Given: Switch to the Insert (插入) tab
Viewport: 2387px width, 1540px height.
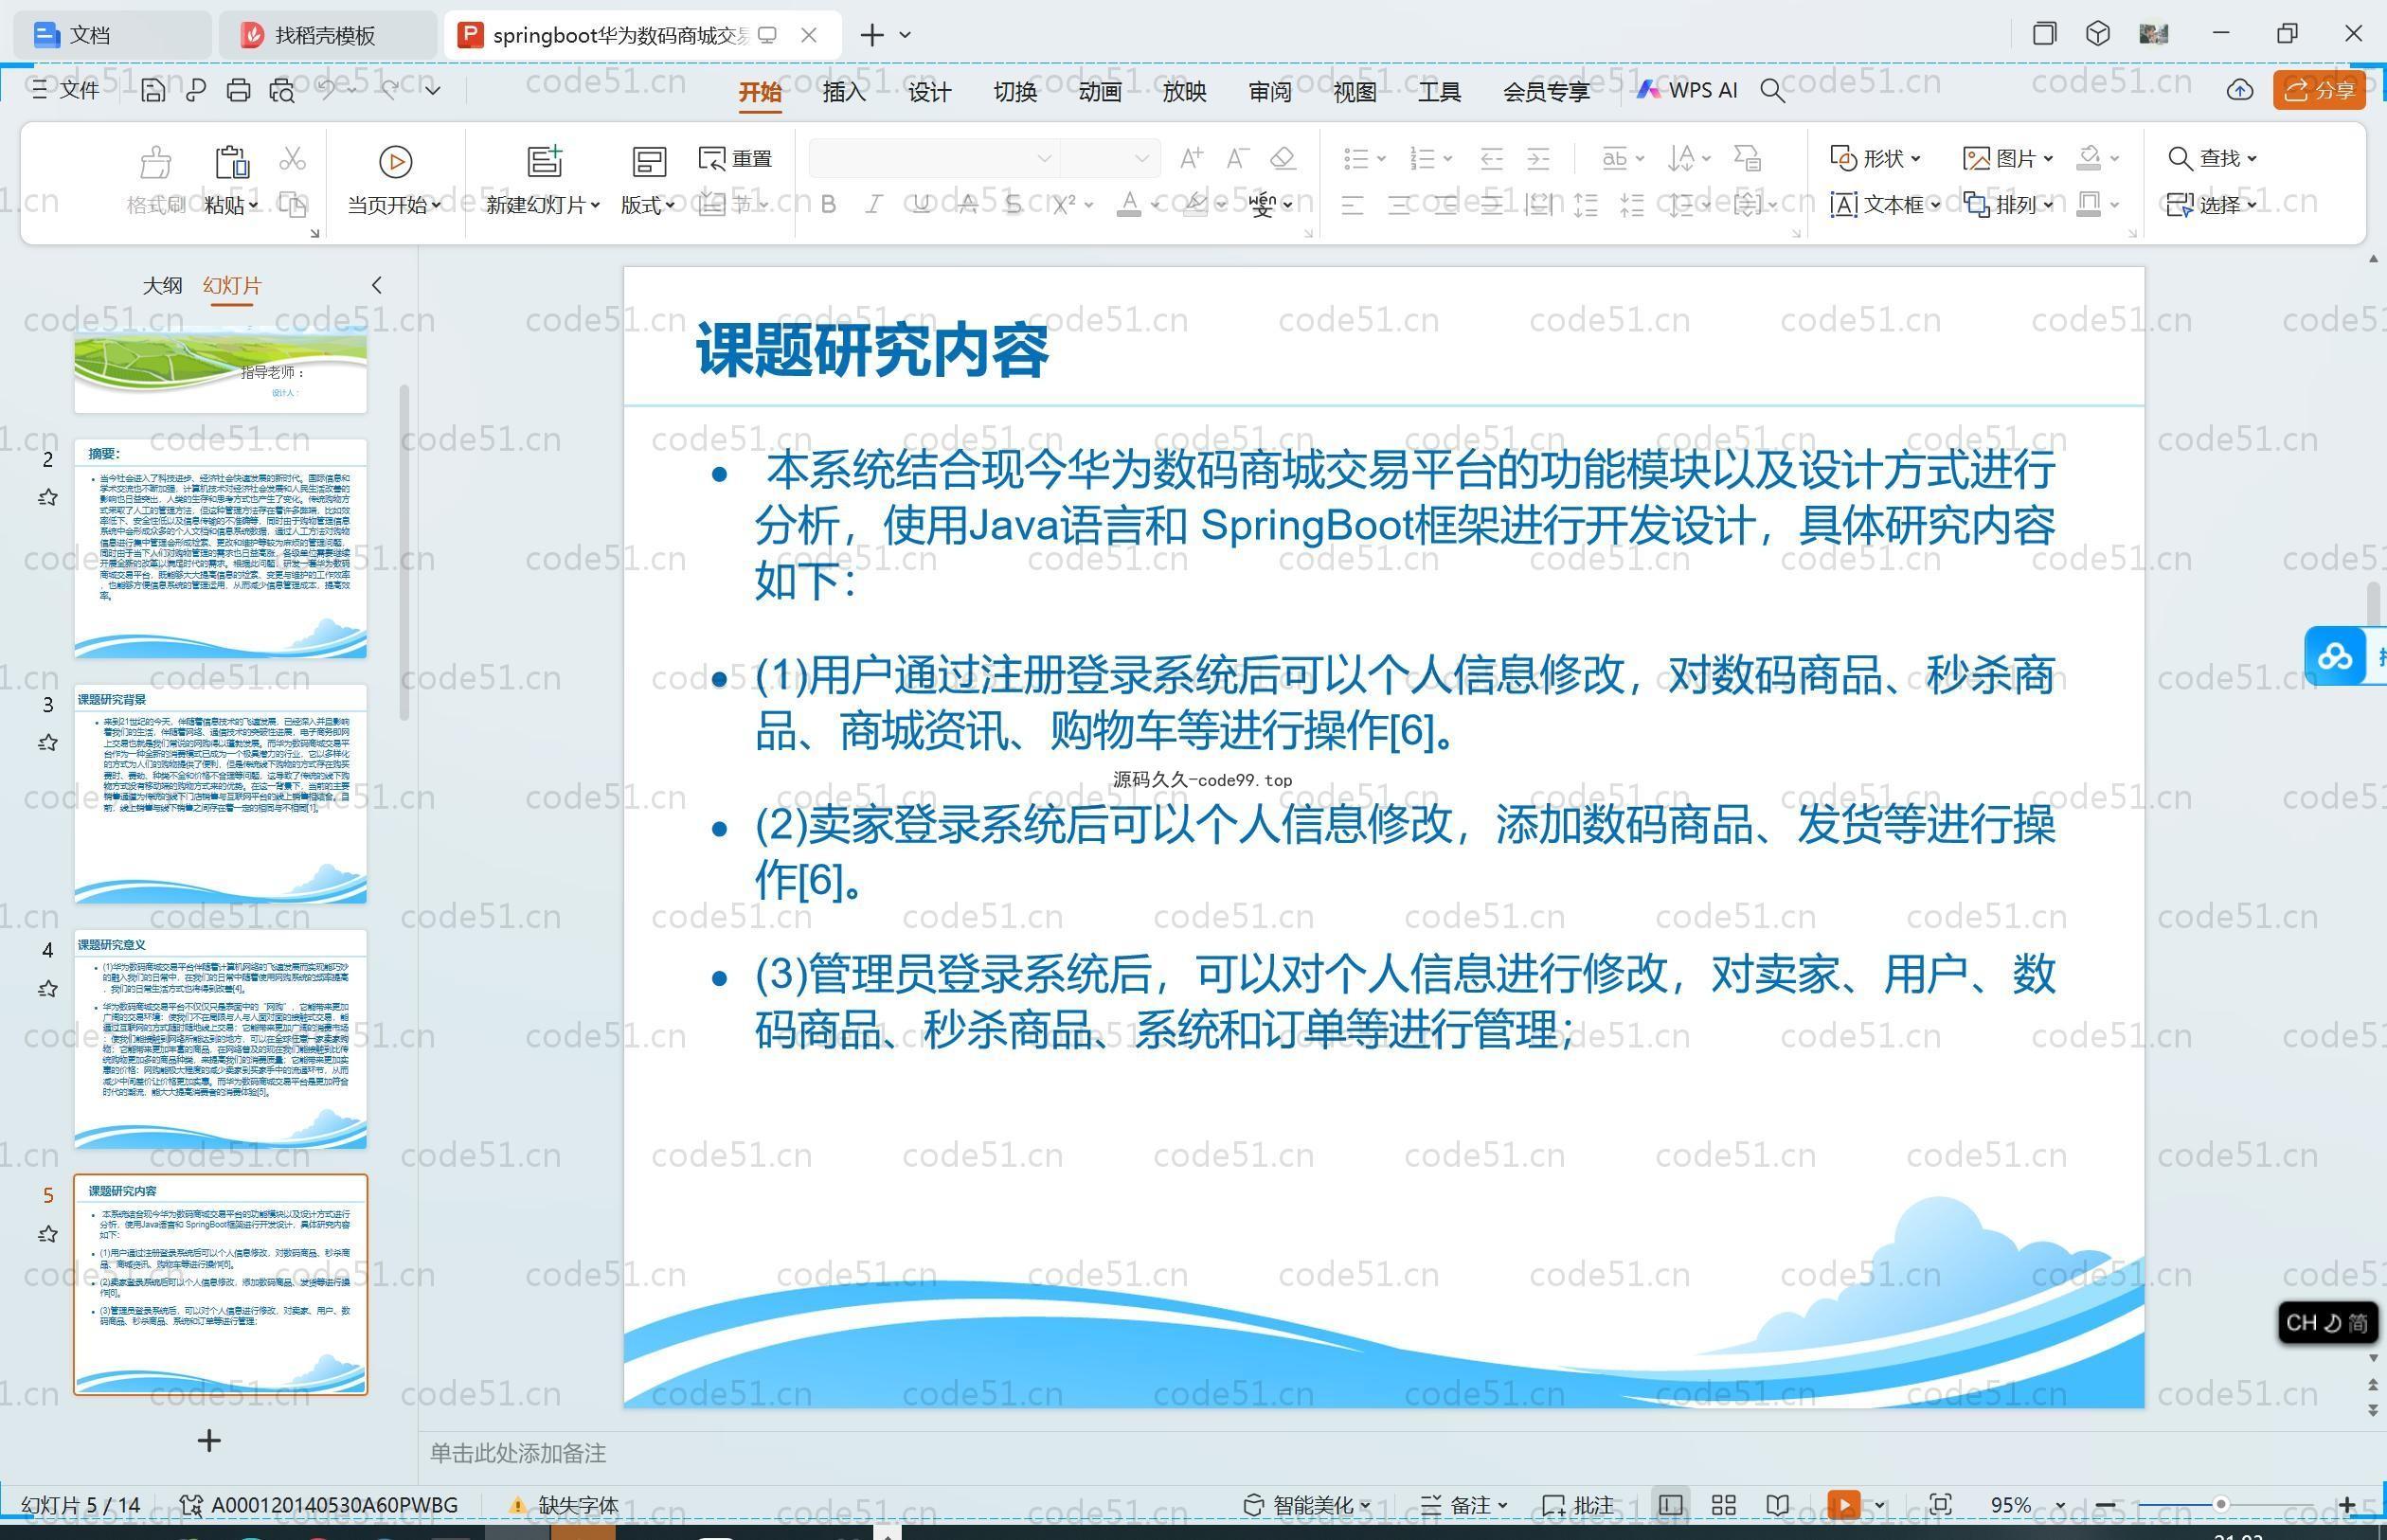Looking at the screenshot, I should [844, 92].
